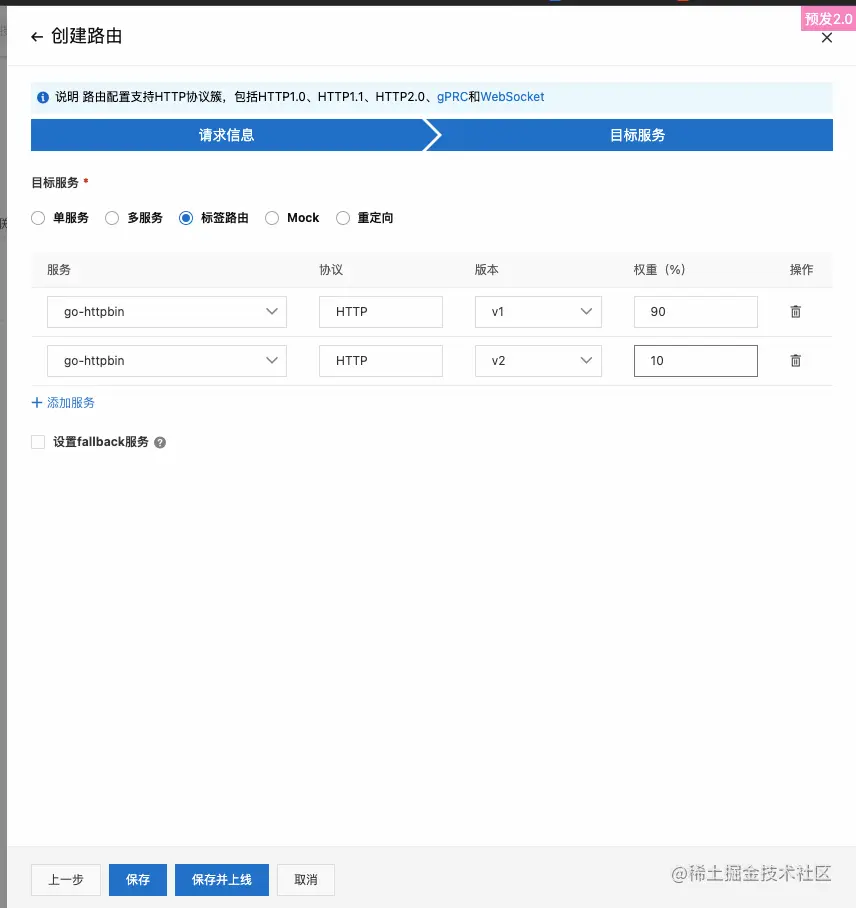Click the weight field showing 10
This screenshot has height=908, width=856.
pyautogui.click(x=696, y=361)
